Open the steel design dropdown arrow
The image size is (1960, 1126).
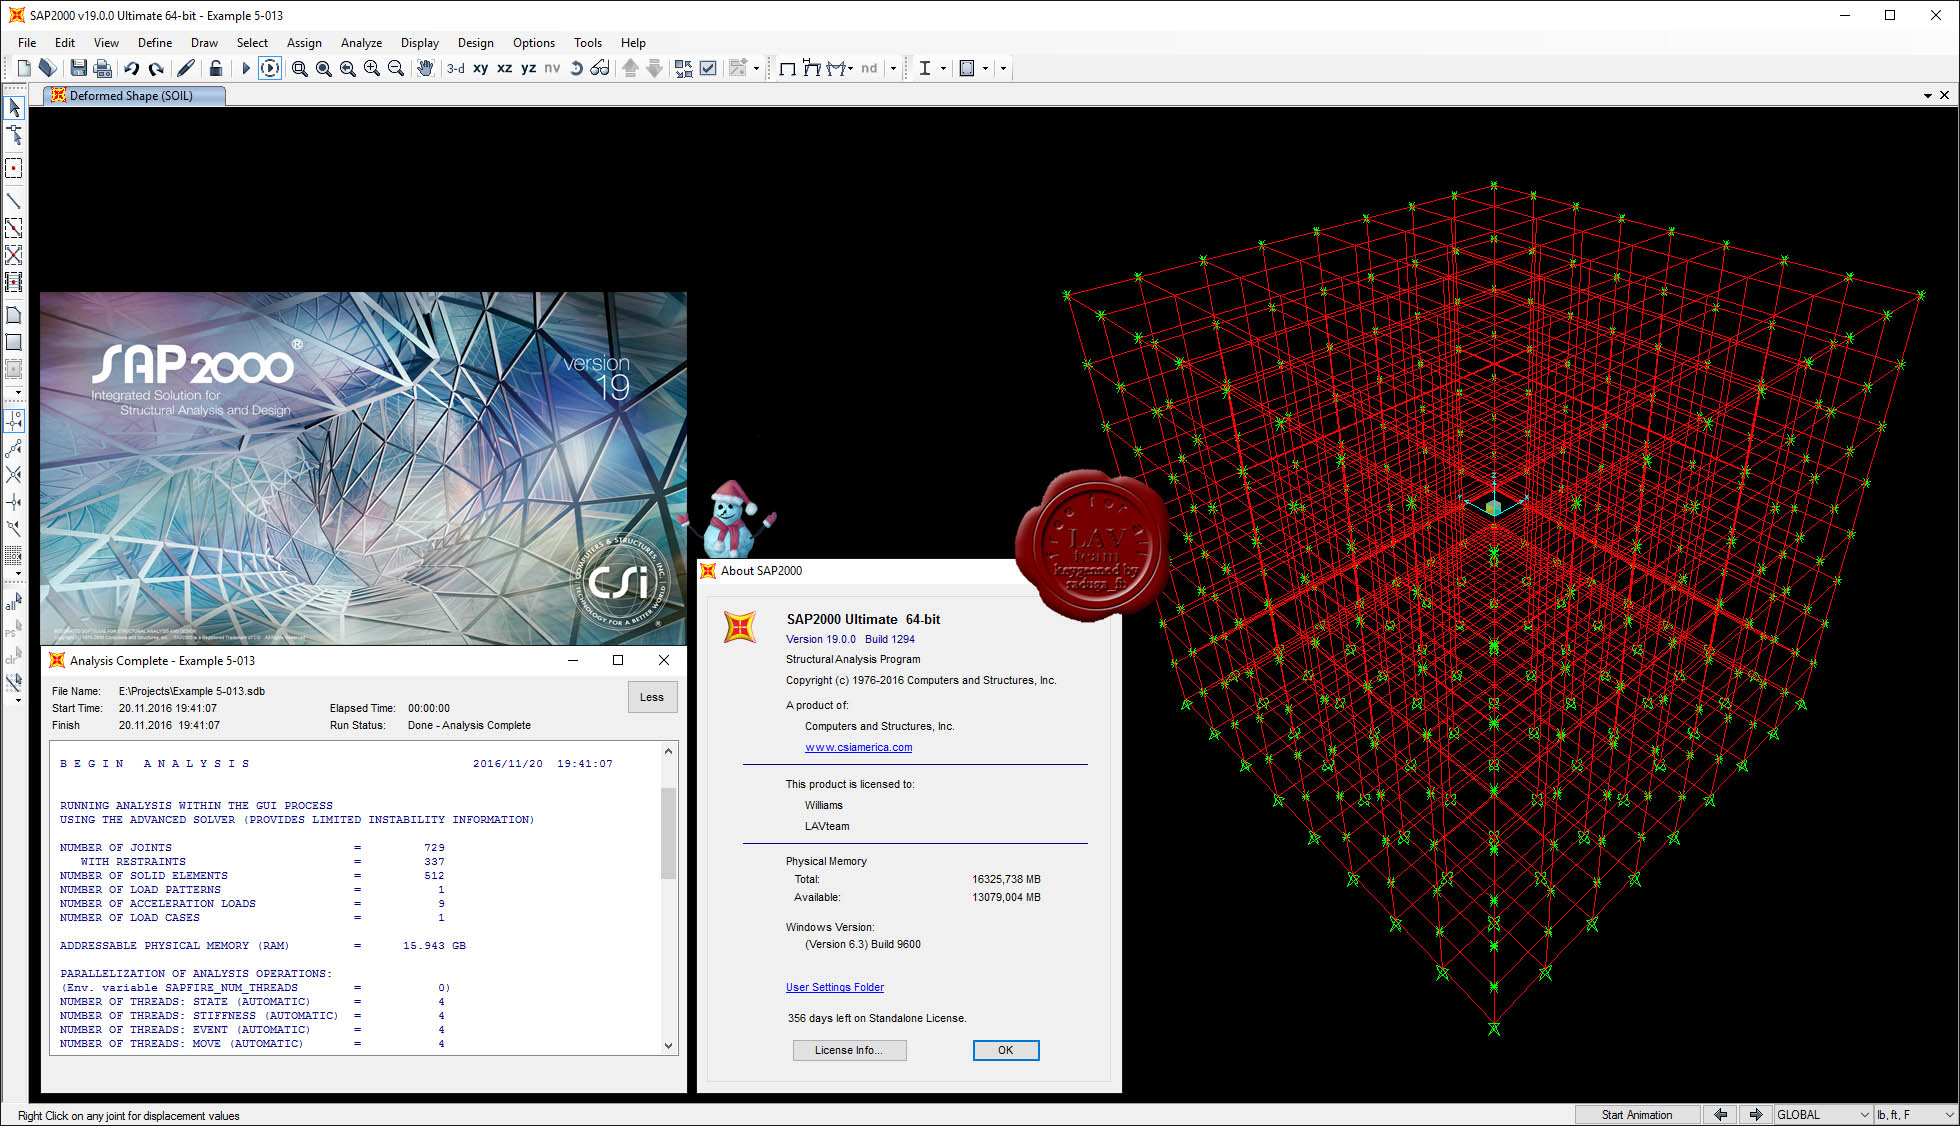coord(943,68)
